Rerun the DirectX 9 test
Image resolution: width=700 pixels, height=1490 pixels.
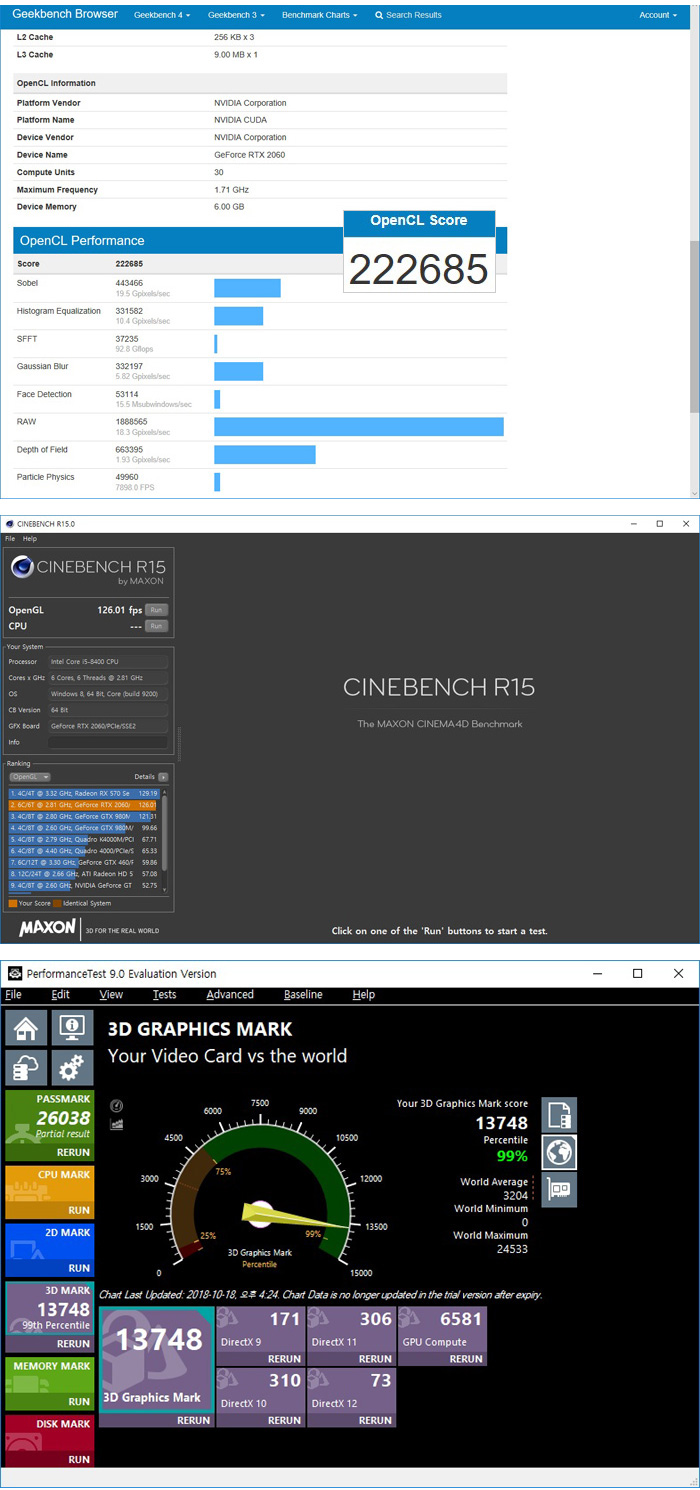click(x=285, y=1359)
